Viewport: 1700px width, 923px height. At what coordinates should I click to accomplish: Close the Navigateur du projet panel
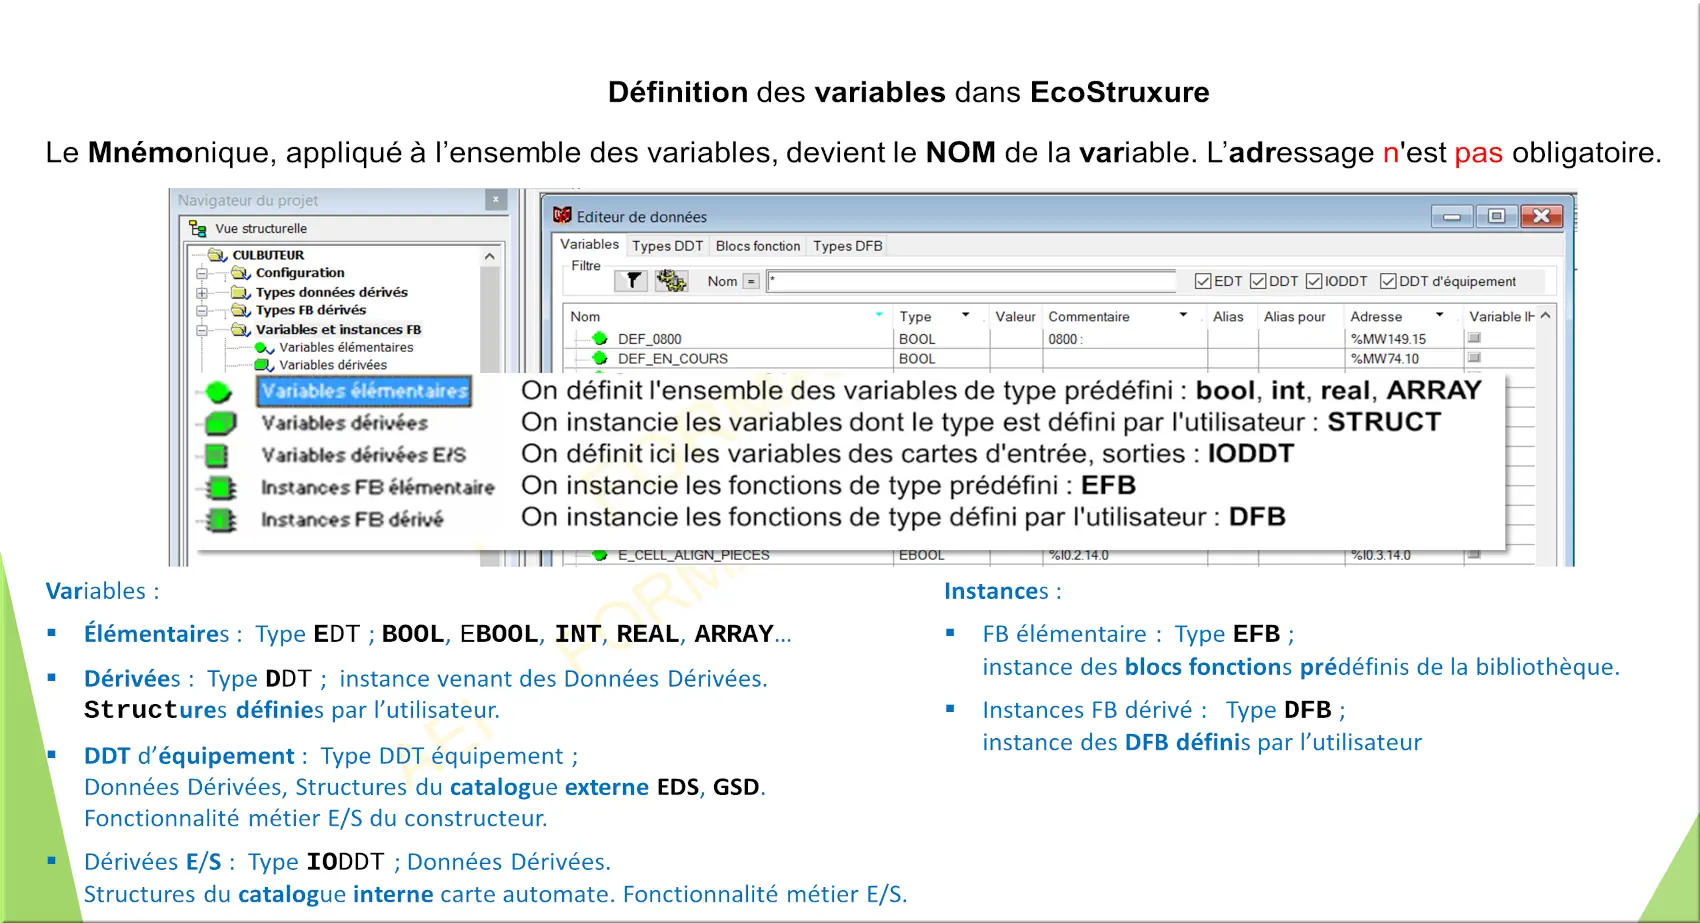pyautogui.click(x=495, y=200)
